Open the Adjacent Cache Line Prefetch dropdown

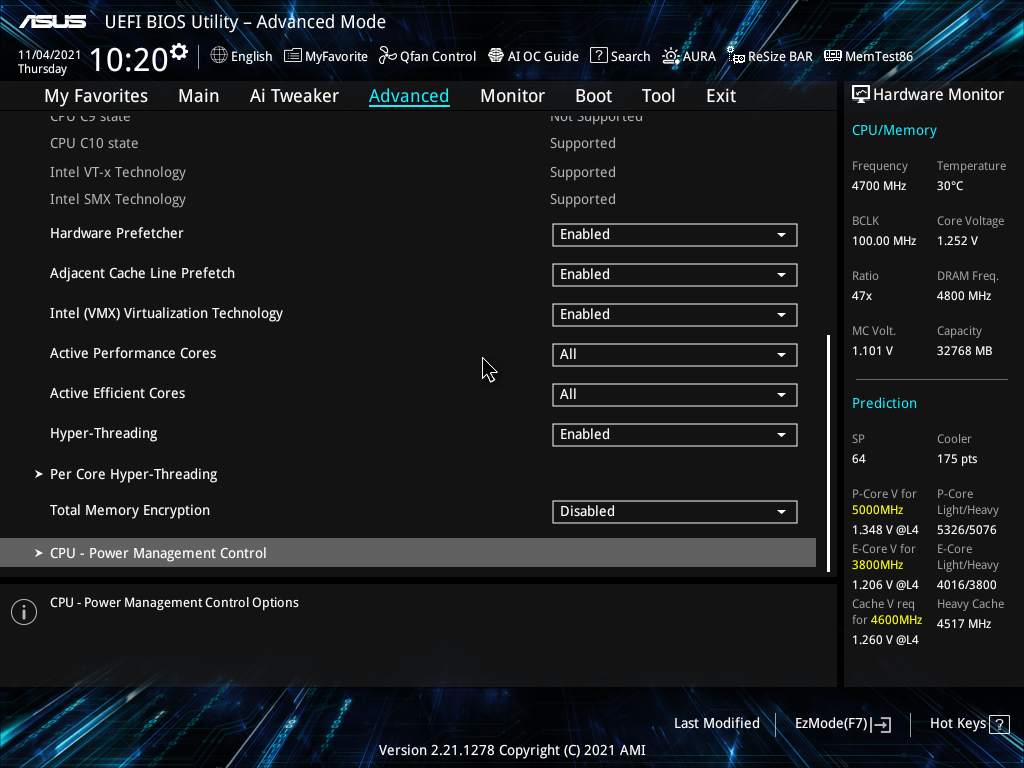tap(675, 274)
